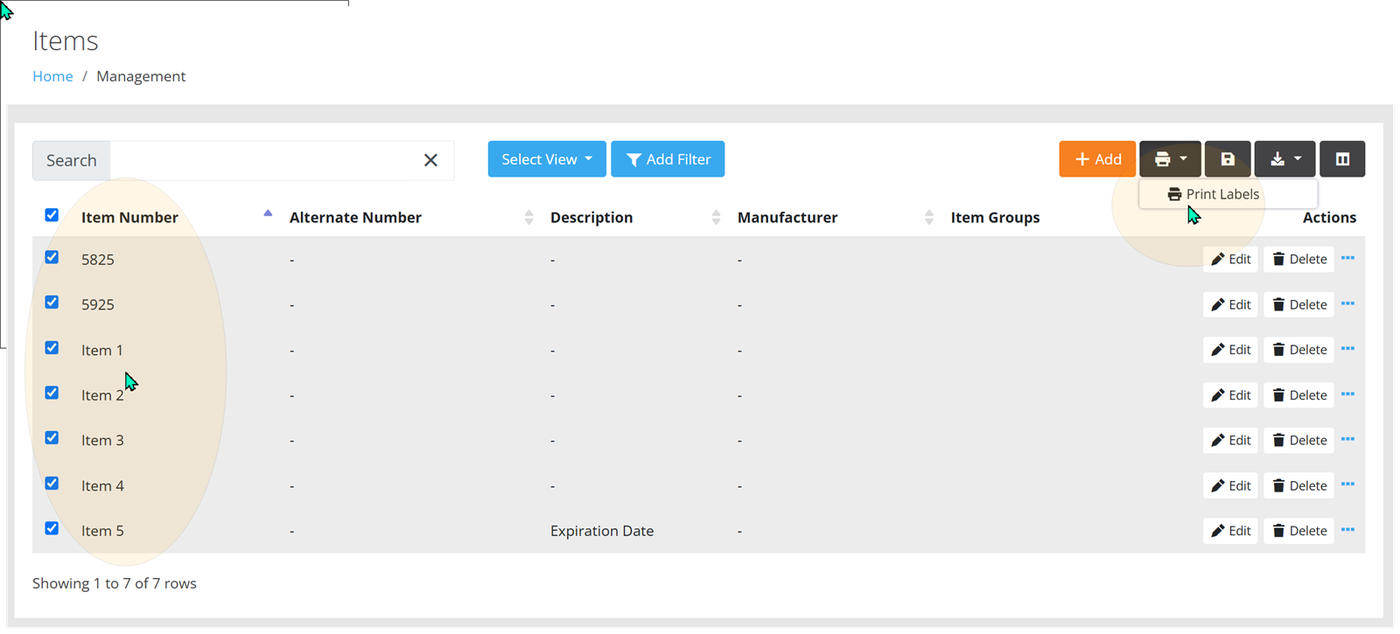Select the Item 5 name text

[102, 531]
